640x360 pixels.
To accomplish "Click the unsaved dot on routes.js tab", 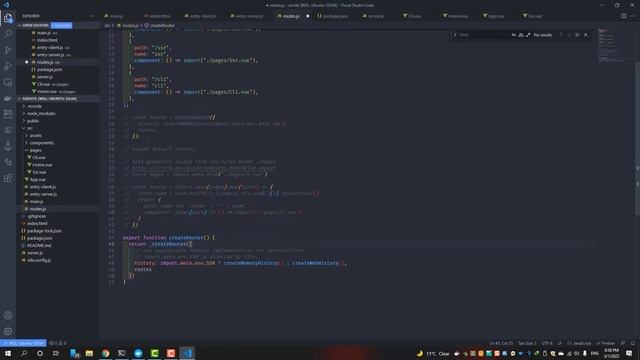I will pos(308,16).
